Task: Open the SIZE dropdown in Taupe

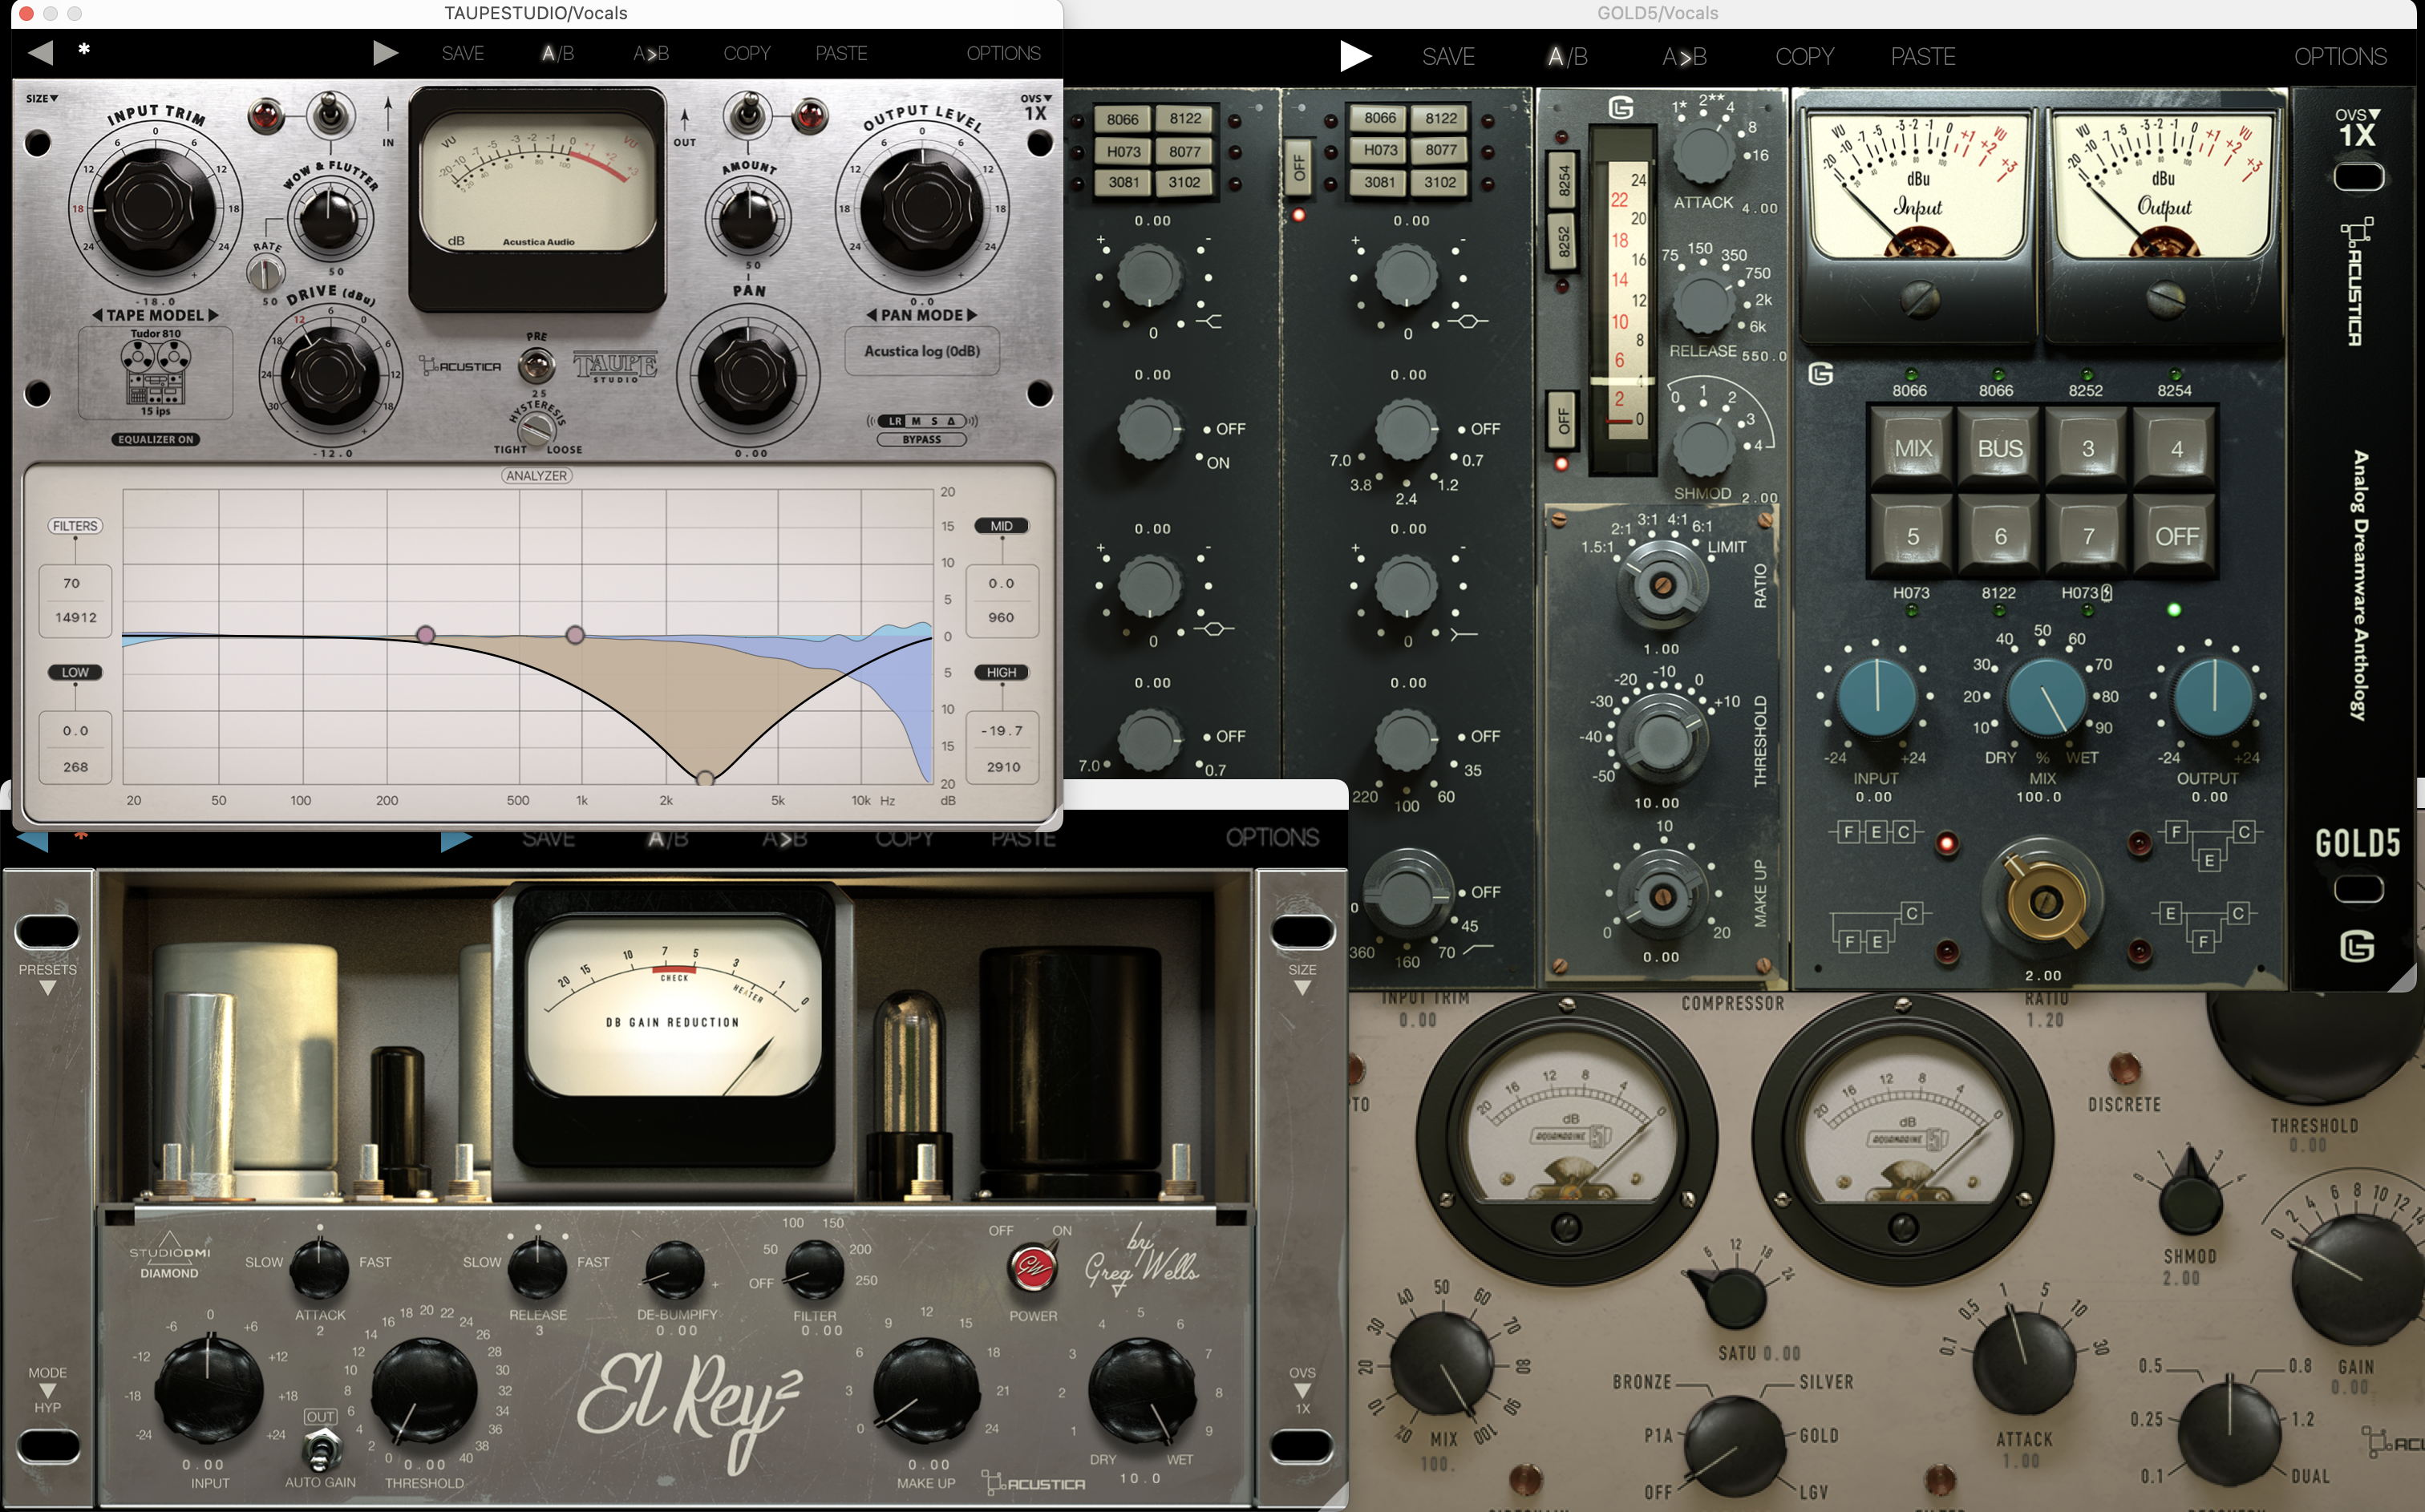Action: click(x=42, y=98)
